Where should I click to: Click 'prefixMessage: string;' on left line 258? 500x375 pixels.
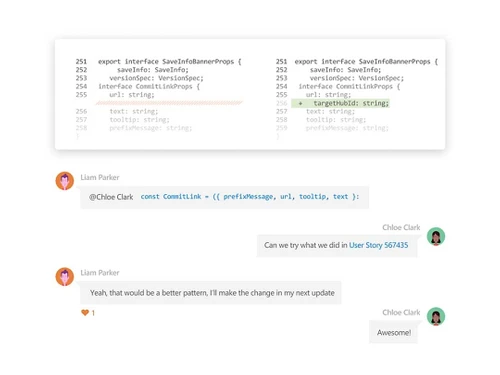tap(151, 128)
